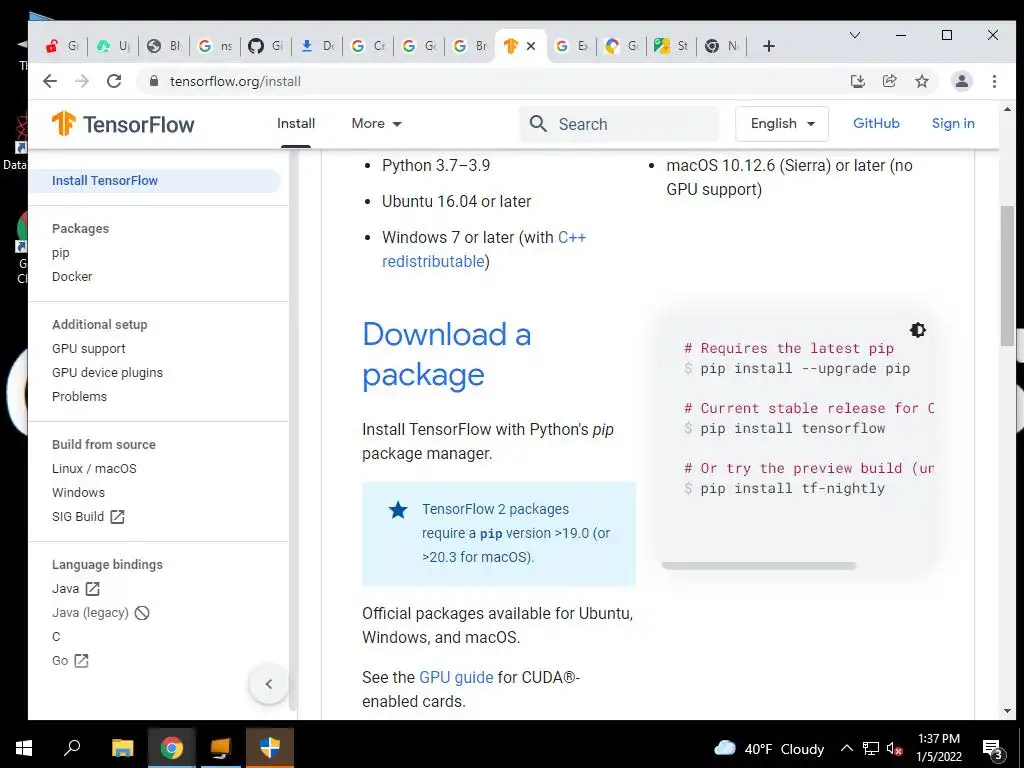Viewport: 1024px width, 768px height.
Task: Click the pip install tf-nightly command
Action: [792, 488]
